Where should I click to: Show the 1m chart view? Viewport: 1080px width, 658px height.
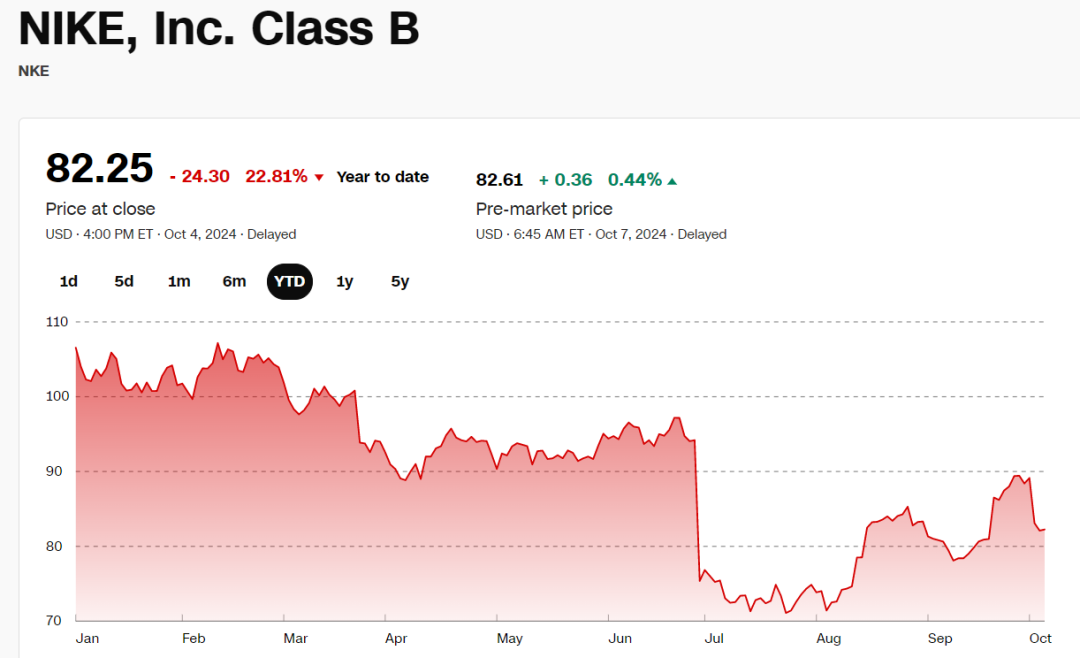179,281
